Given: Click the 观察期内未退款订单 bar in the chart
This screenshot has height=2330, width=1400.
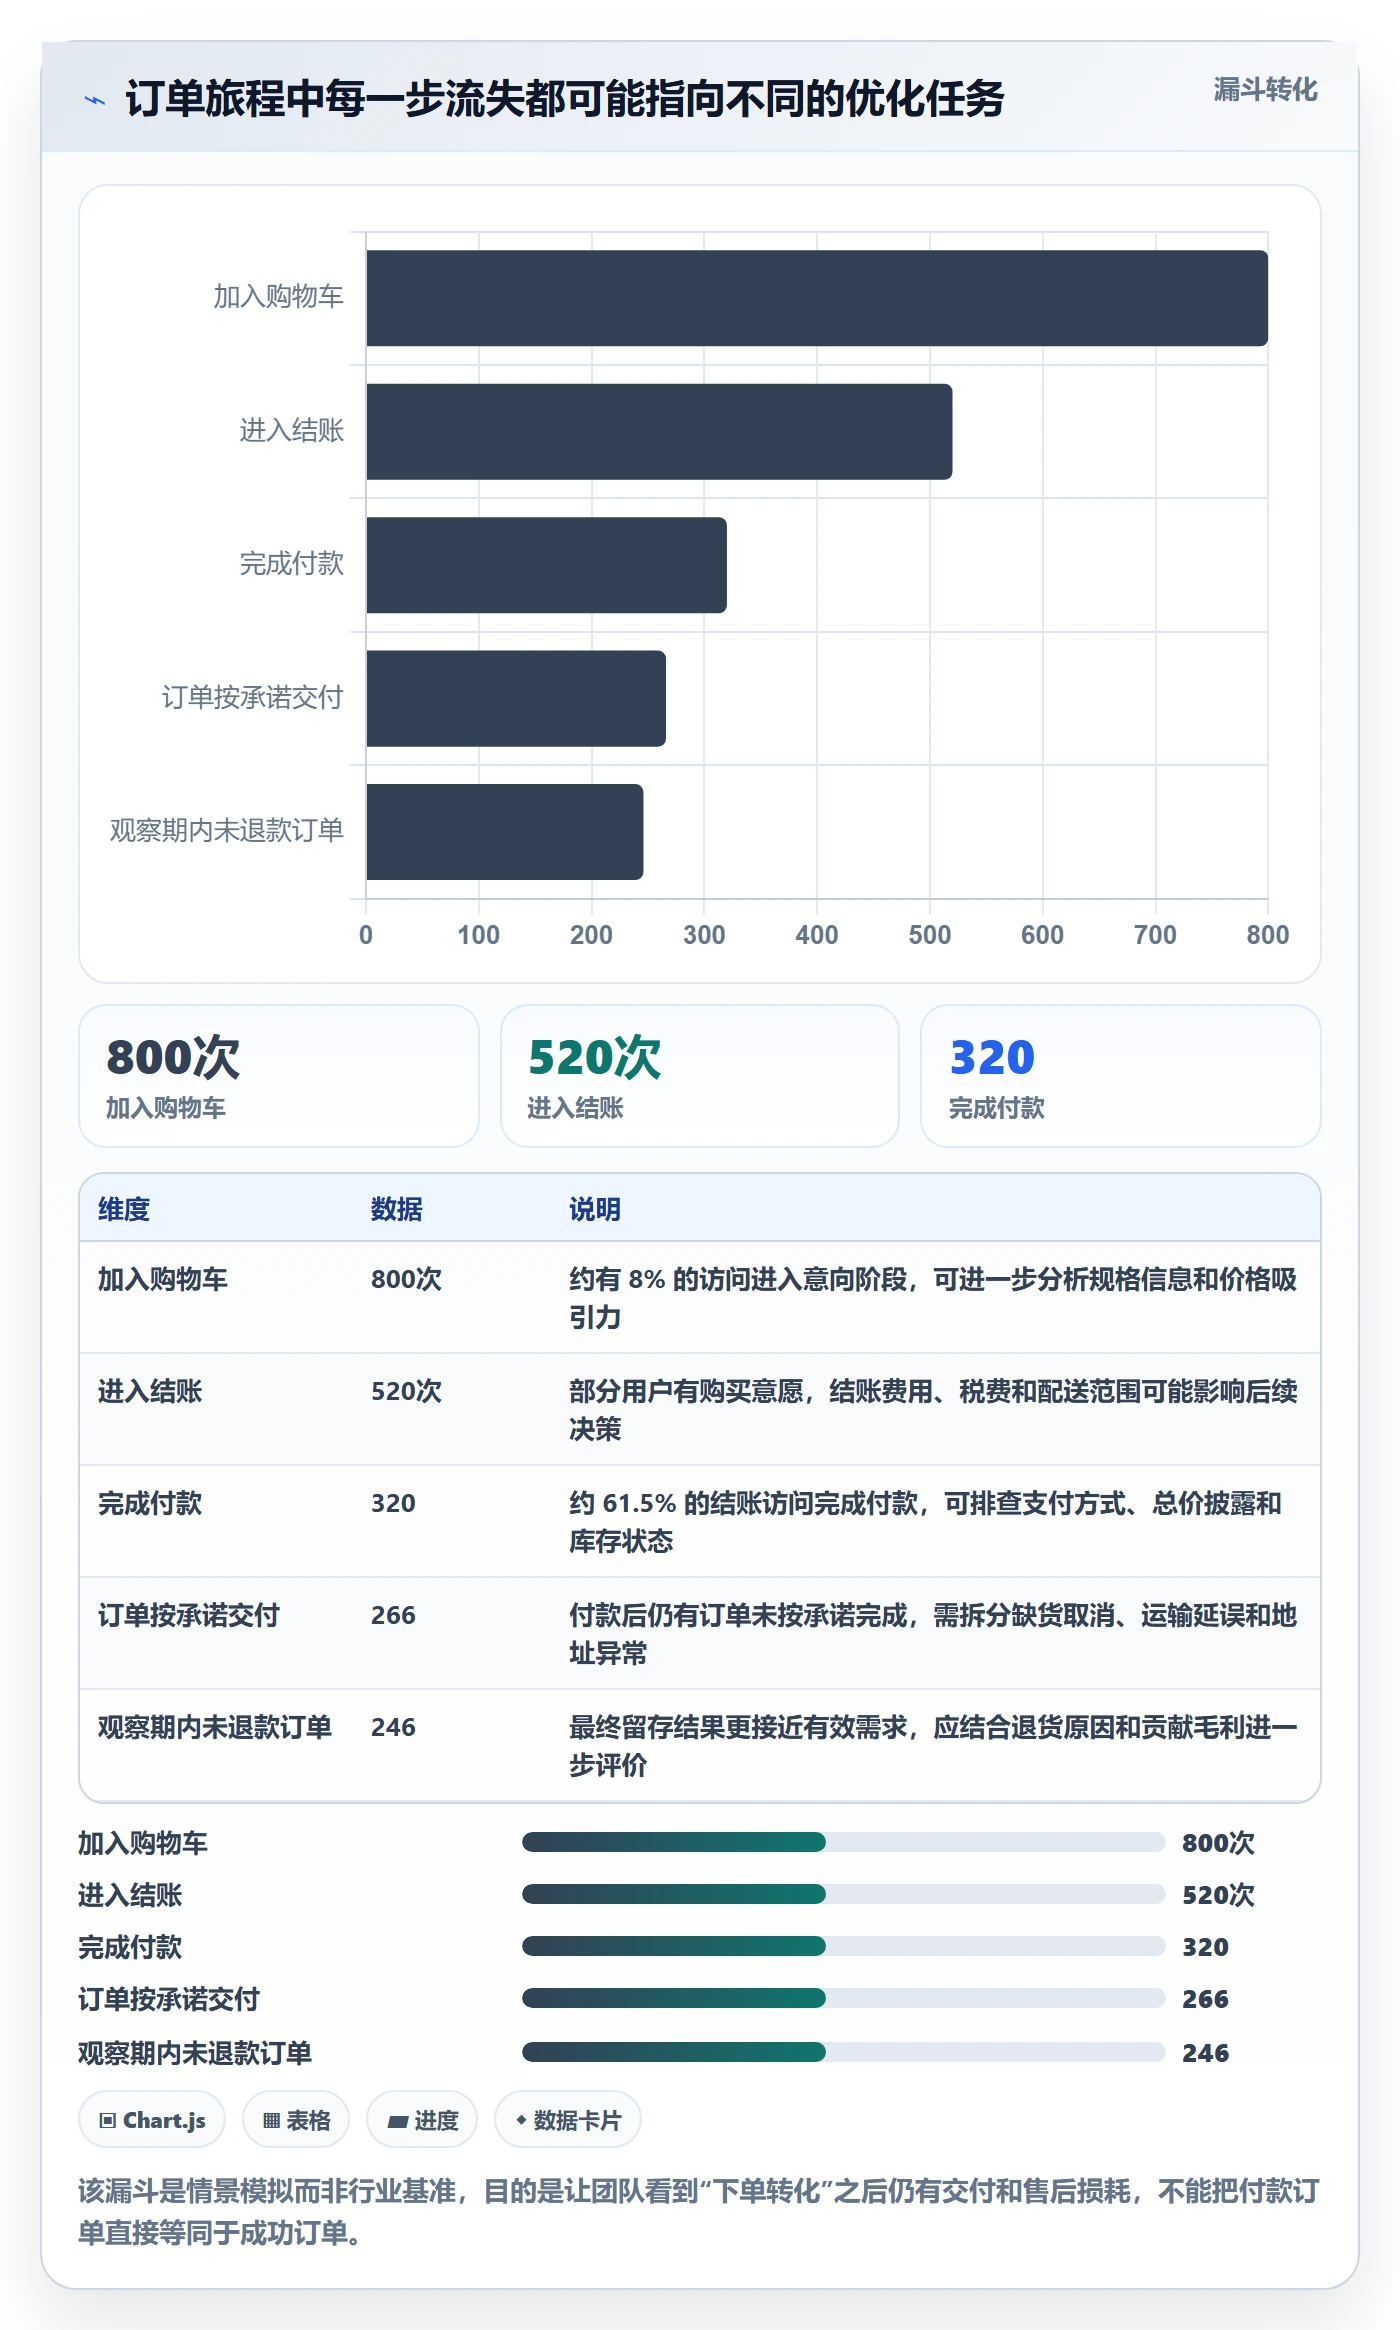Looking at the screenshot, I should [x=505, y=832].
